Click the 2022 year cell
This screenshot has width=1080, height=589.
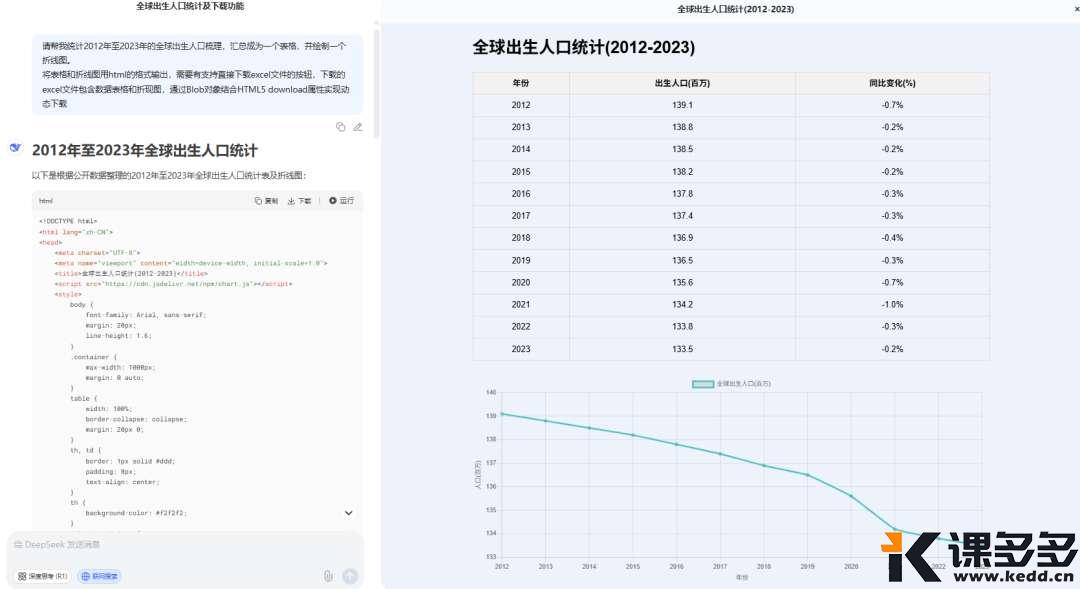(x=521, y=327)
